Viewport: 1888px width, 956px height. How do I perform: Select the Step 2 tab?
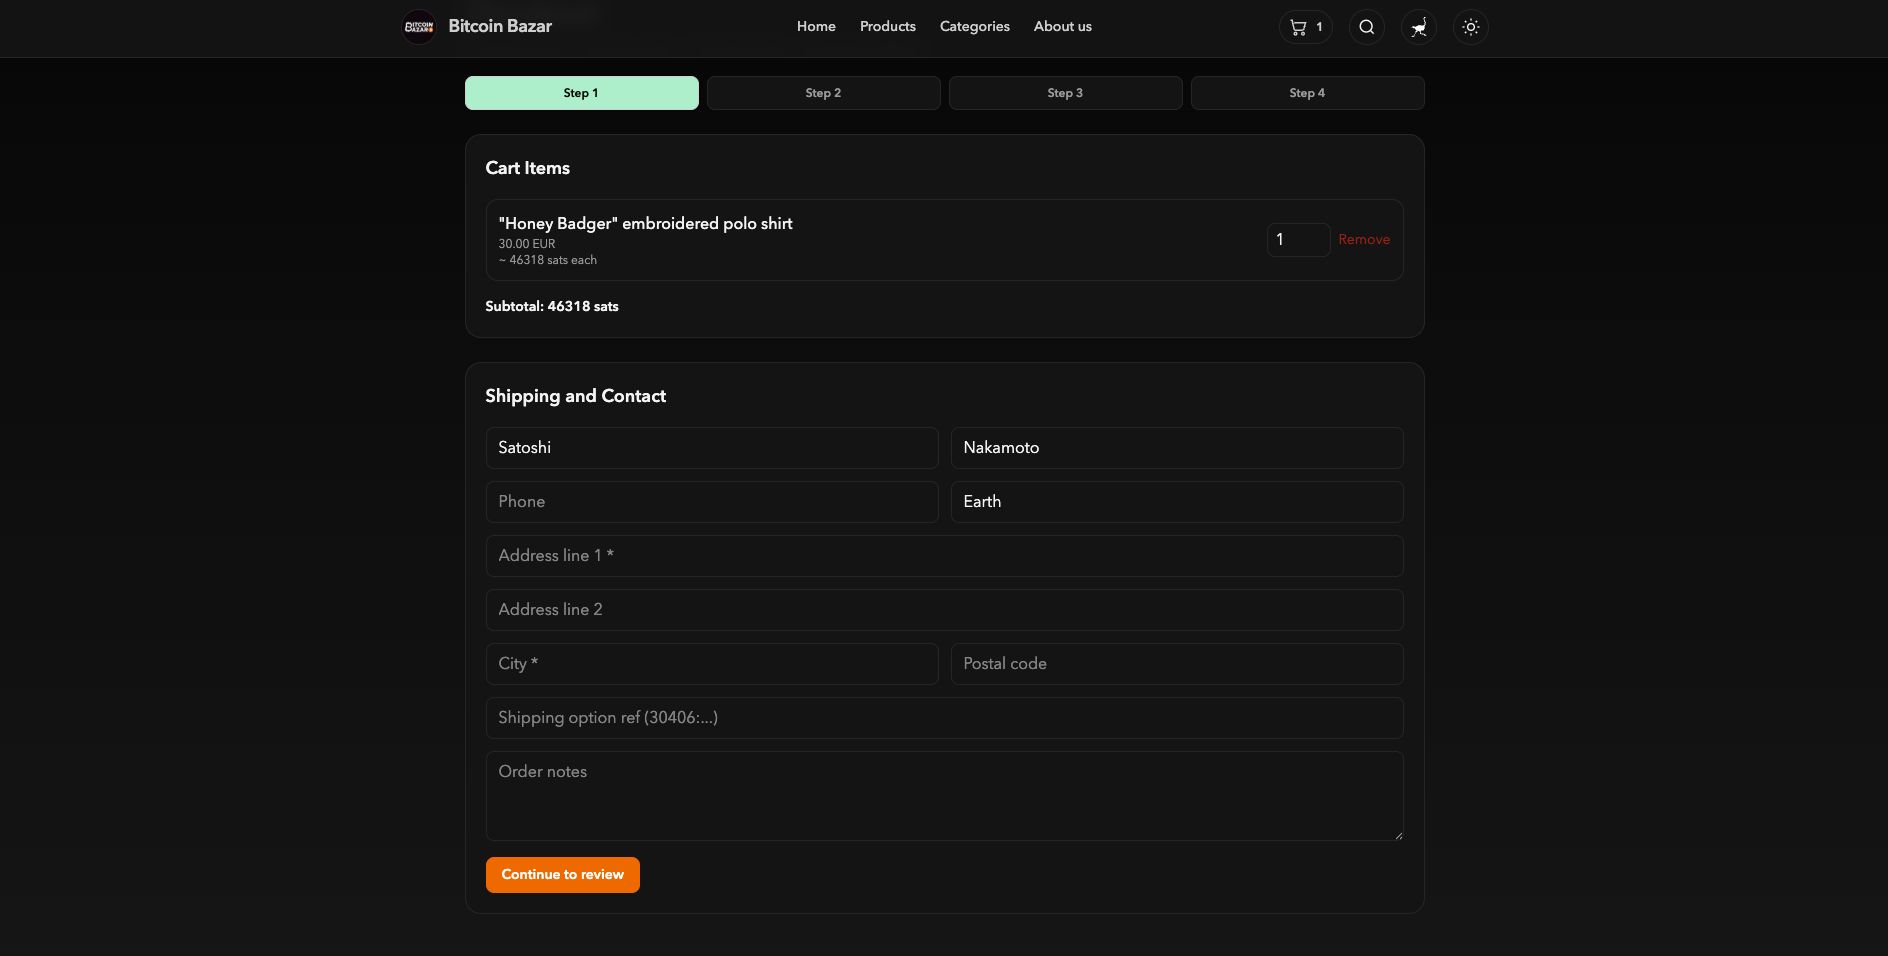tap(824, 93)
